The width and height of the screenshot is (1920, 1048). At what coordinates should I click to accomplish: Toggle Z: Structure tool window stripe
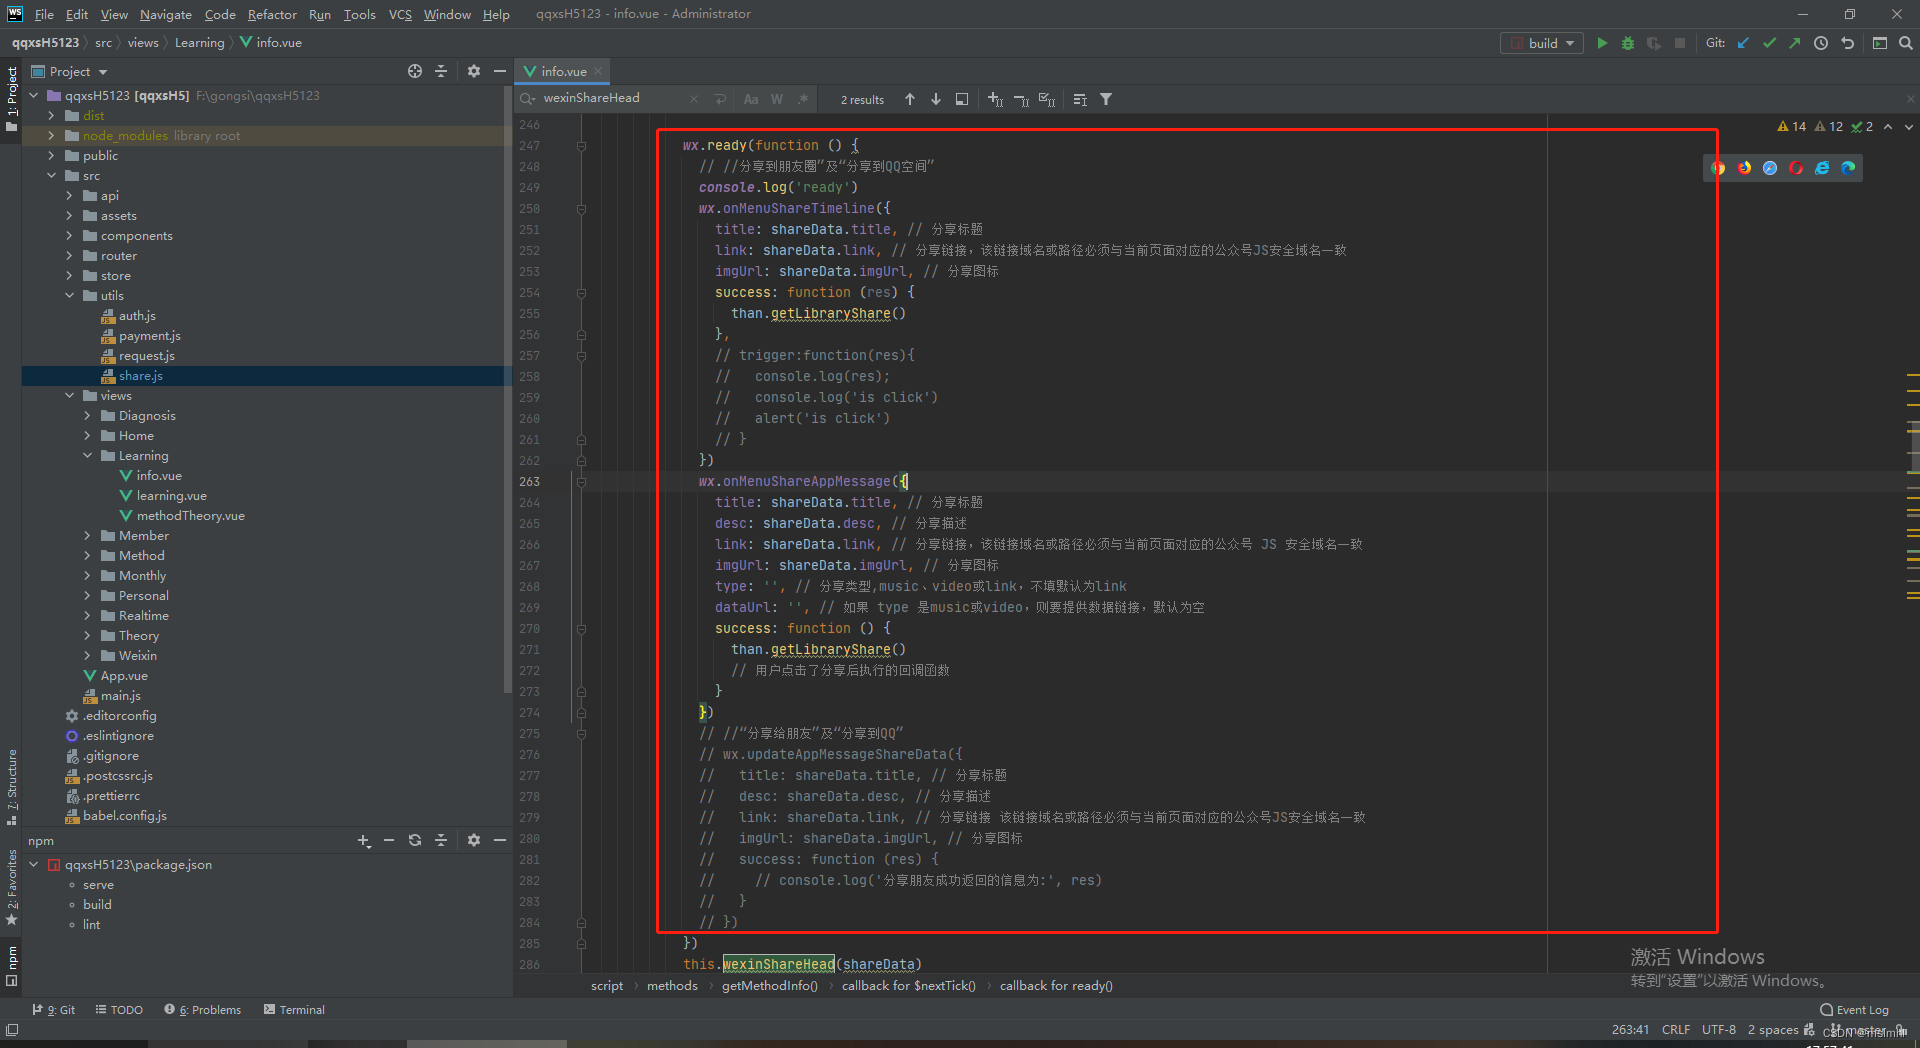tap(11, 787)
